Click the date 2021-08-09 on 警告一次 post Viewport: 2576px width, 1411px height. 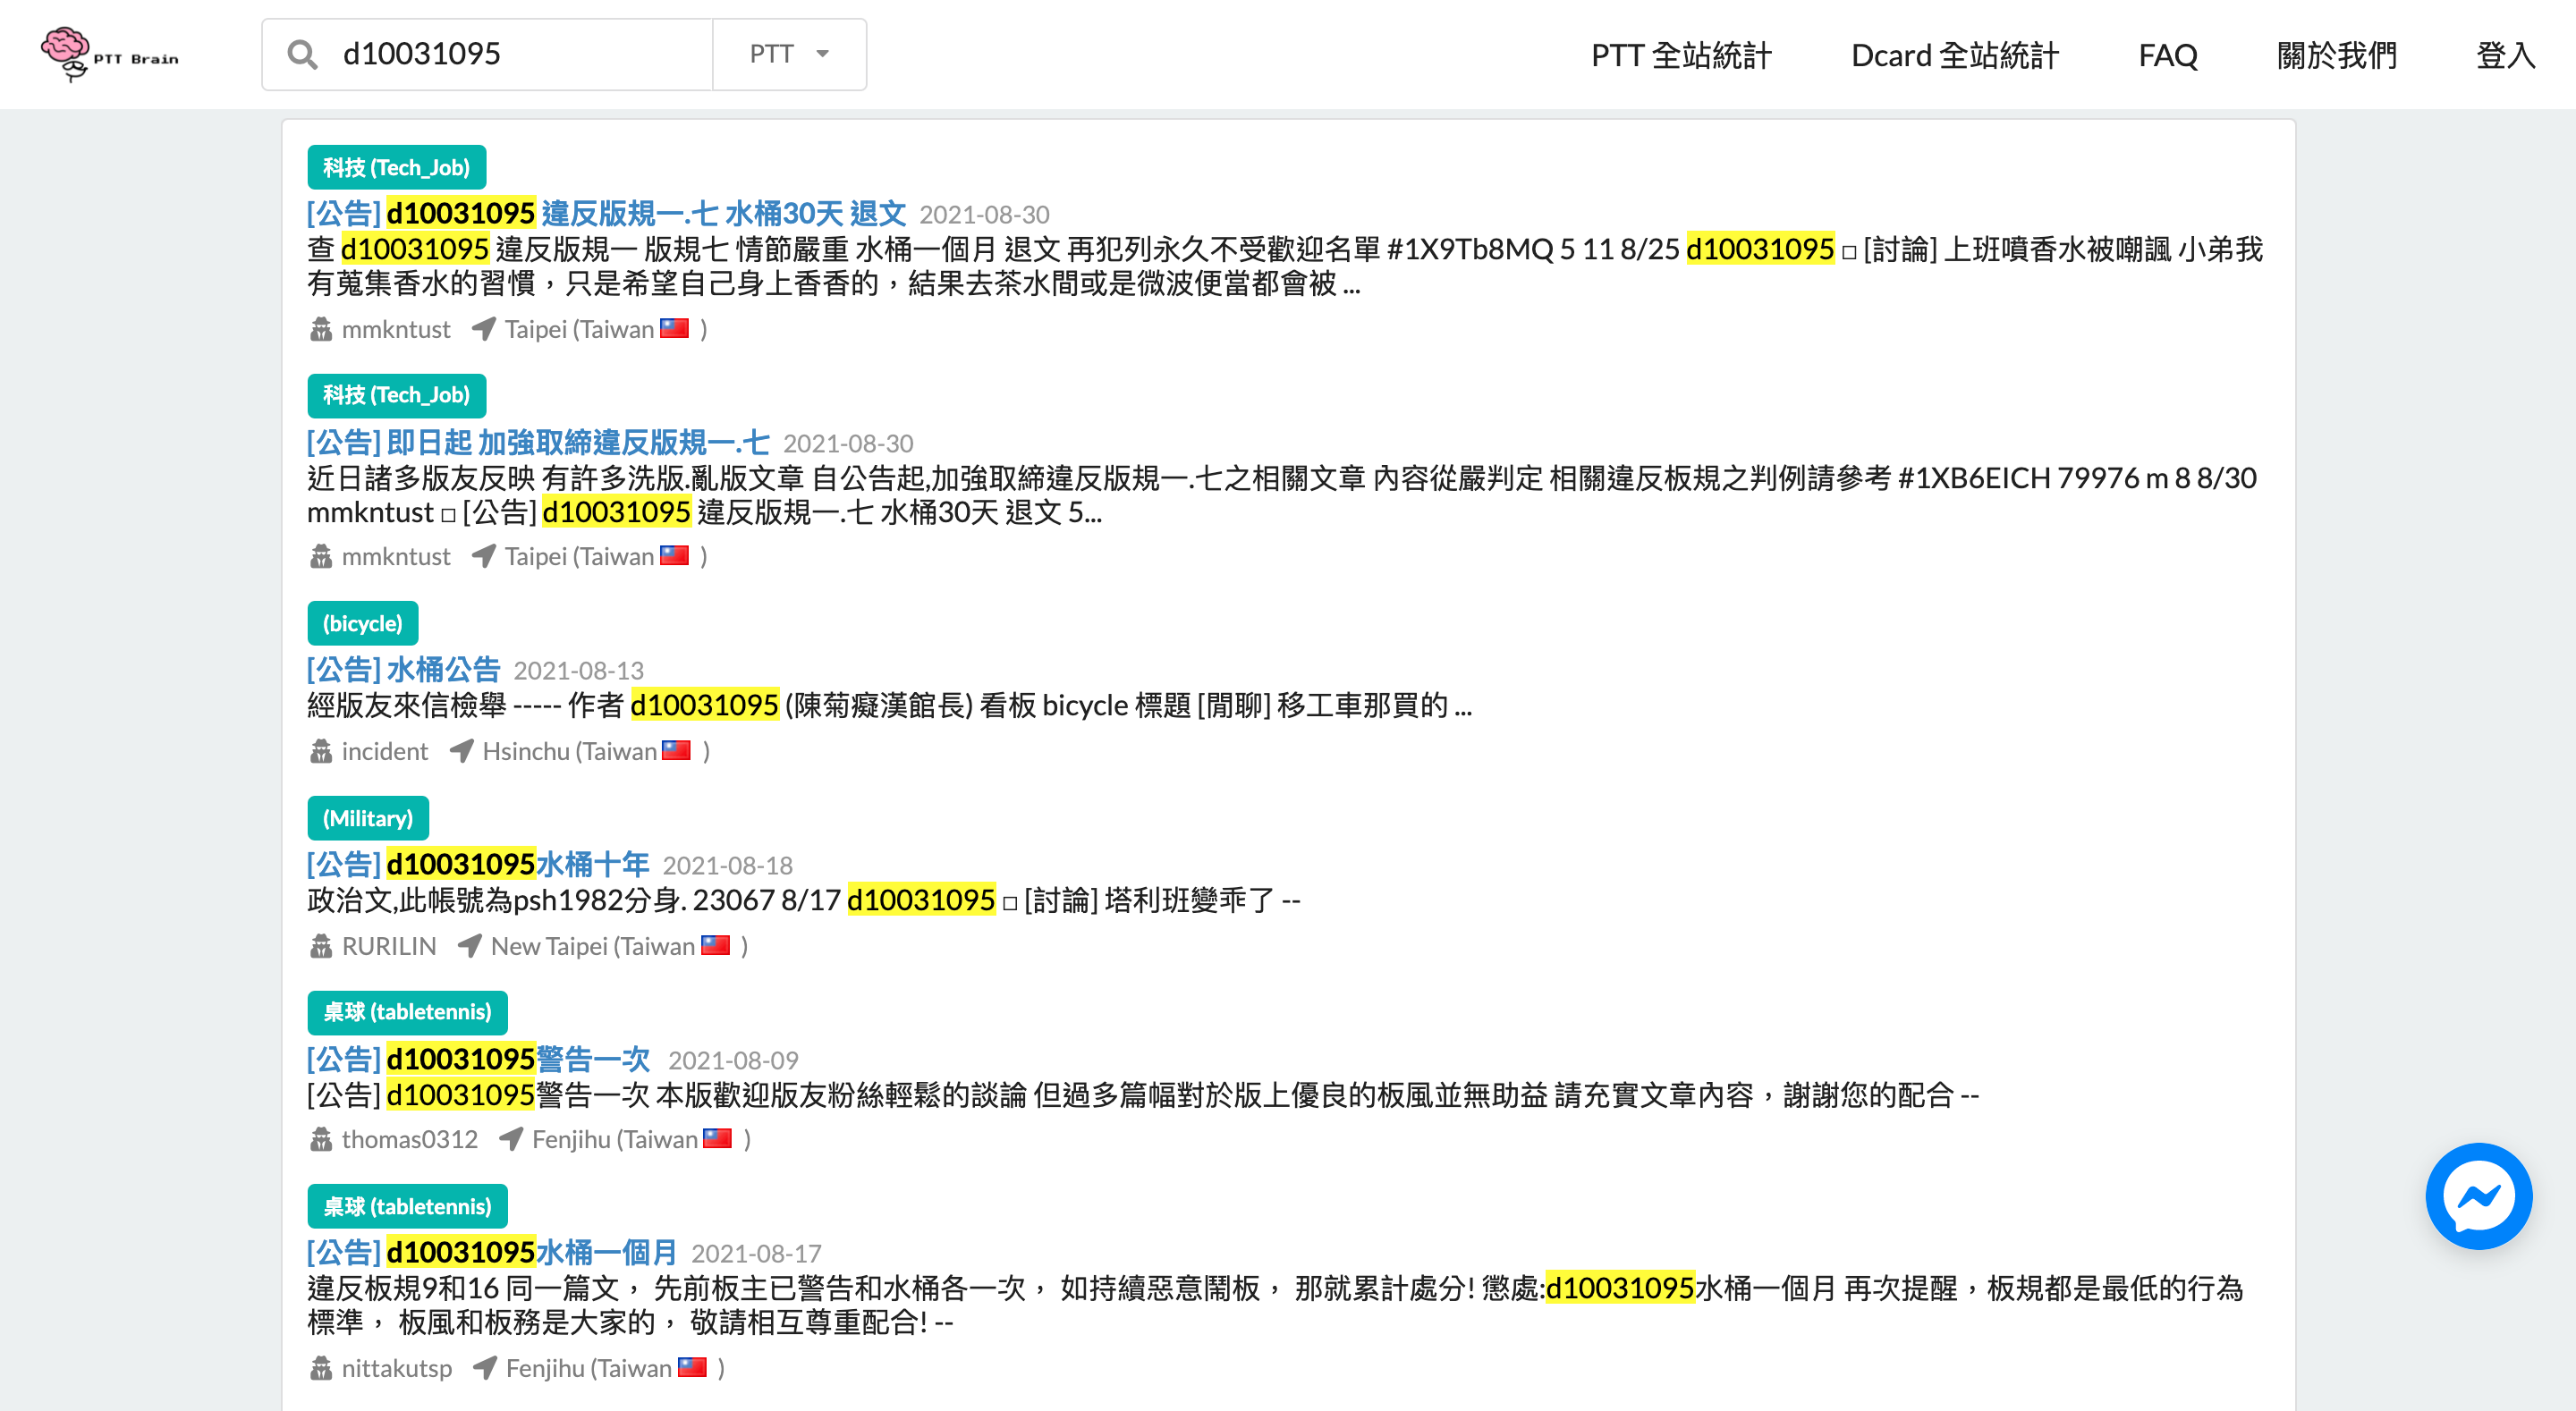[x=733, y=1060]
